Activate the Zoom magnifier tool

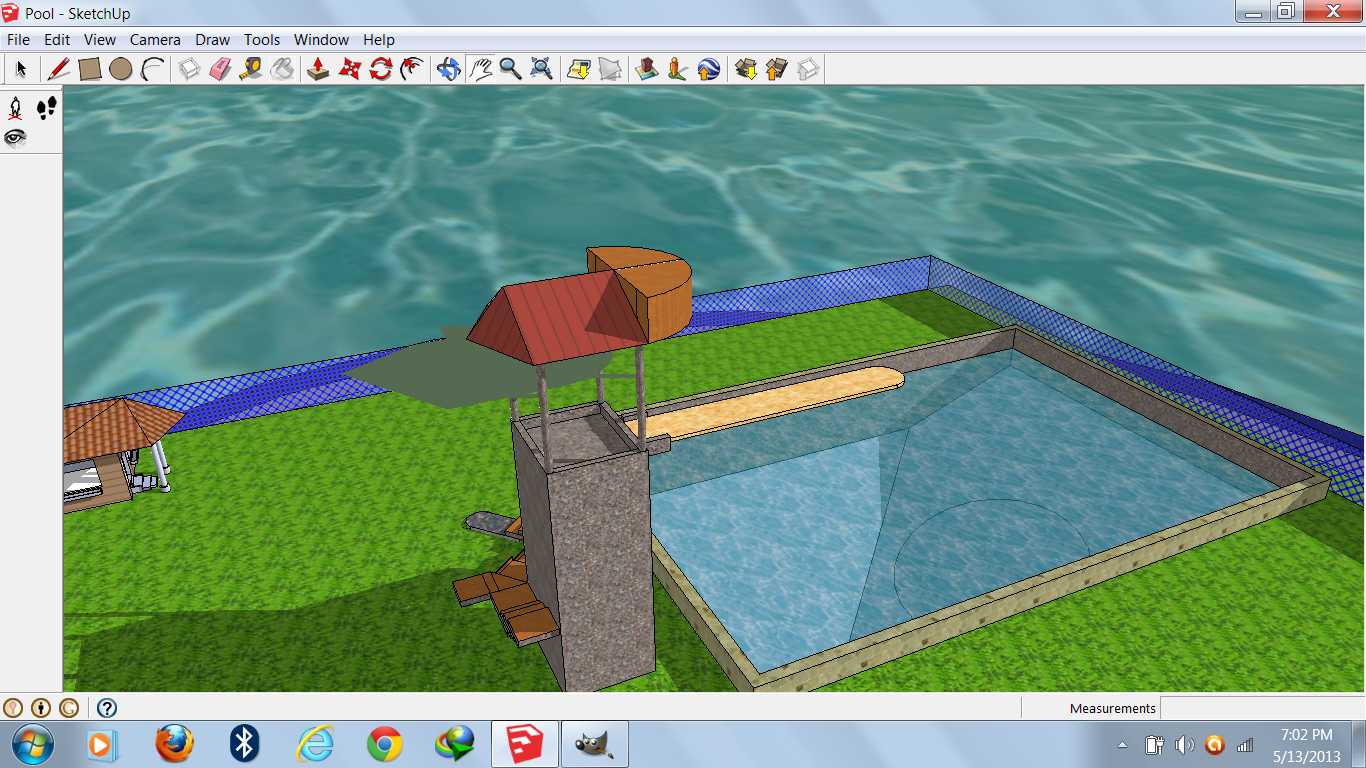point(511,69)
